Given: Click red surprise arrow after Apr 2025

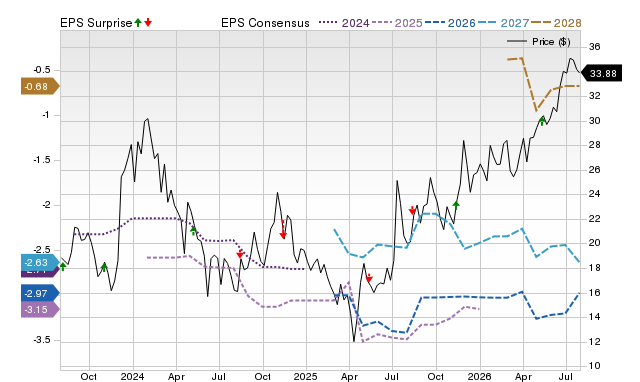Looking at the screenshot, I should pyautogui.click(x=369, y=278).
